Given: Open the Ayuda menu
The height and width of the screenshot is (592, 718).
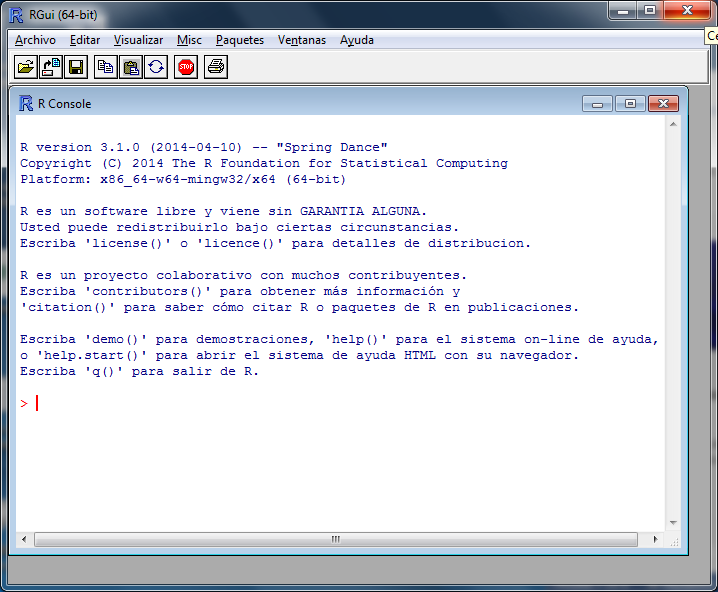Looking at the screenshot, I should [357, 40].
